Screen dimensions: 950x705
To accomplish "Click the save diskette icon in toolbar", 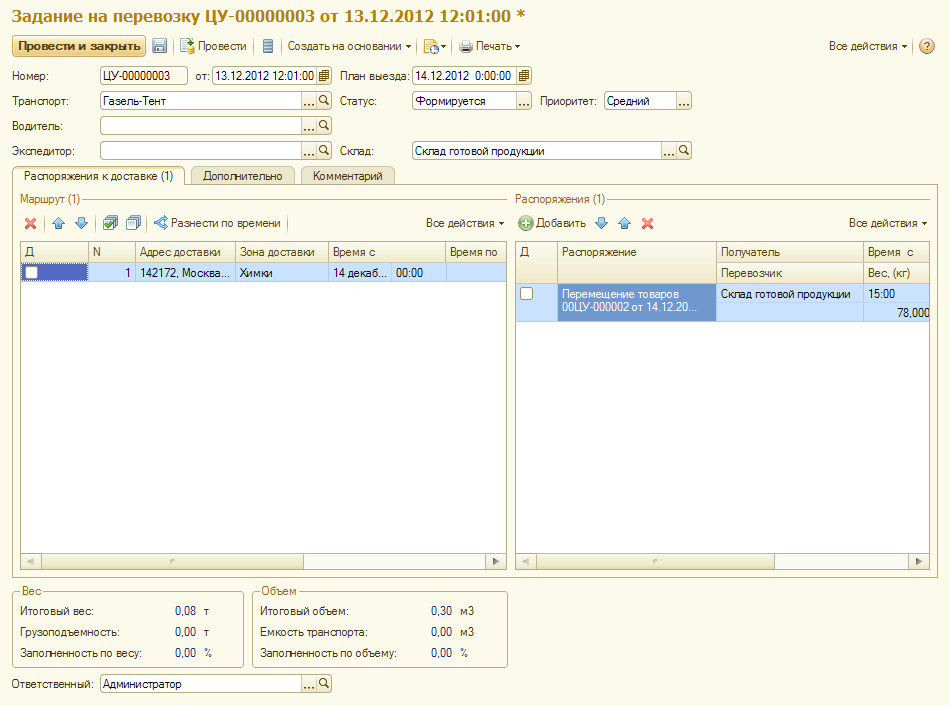I will pos(159,46).
